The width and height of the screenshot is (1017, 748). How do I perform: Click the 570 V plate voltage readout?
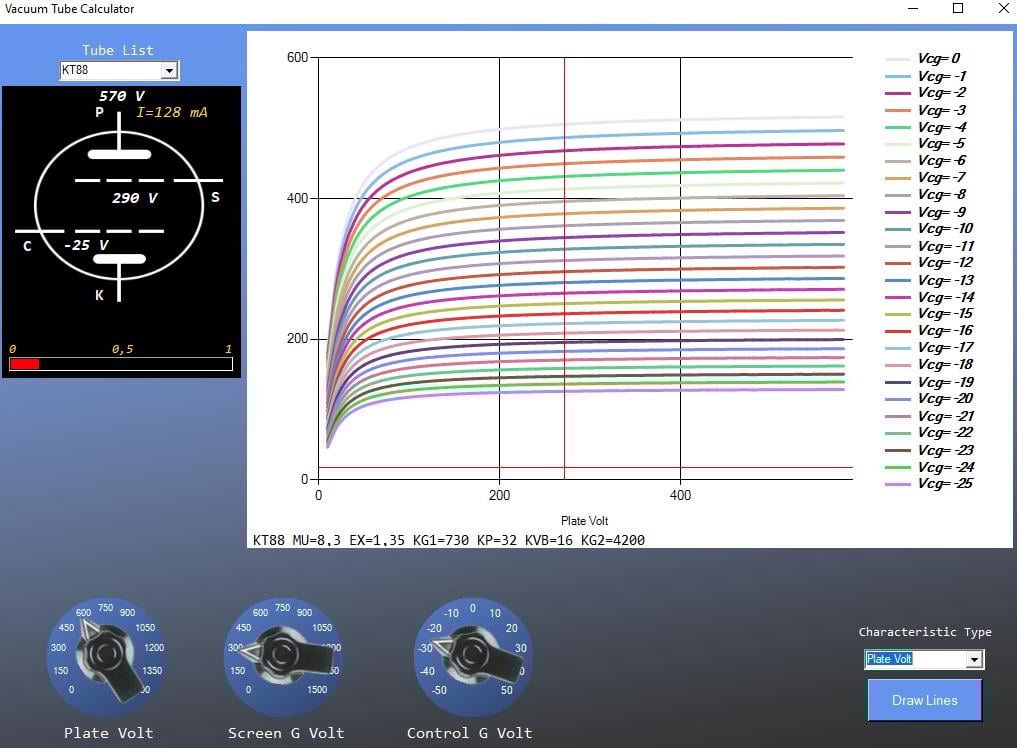tap(121, 97)
